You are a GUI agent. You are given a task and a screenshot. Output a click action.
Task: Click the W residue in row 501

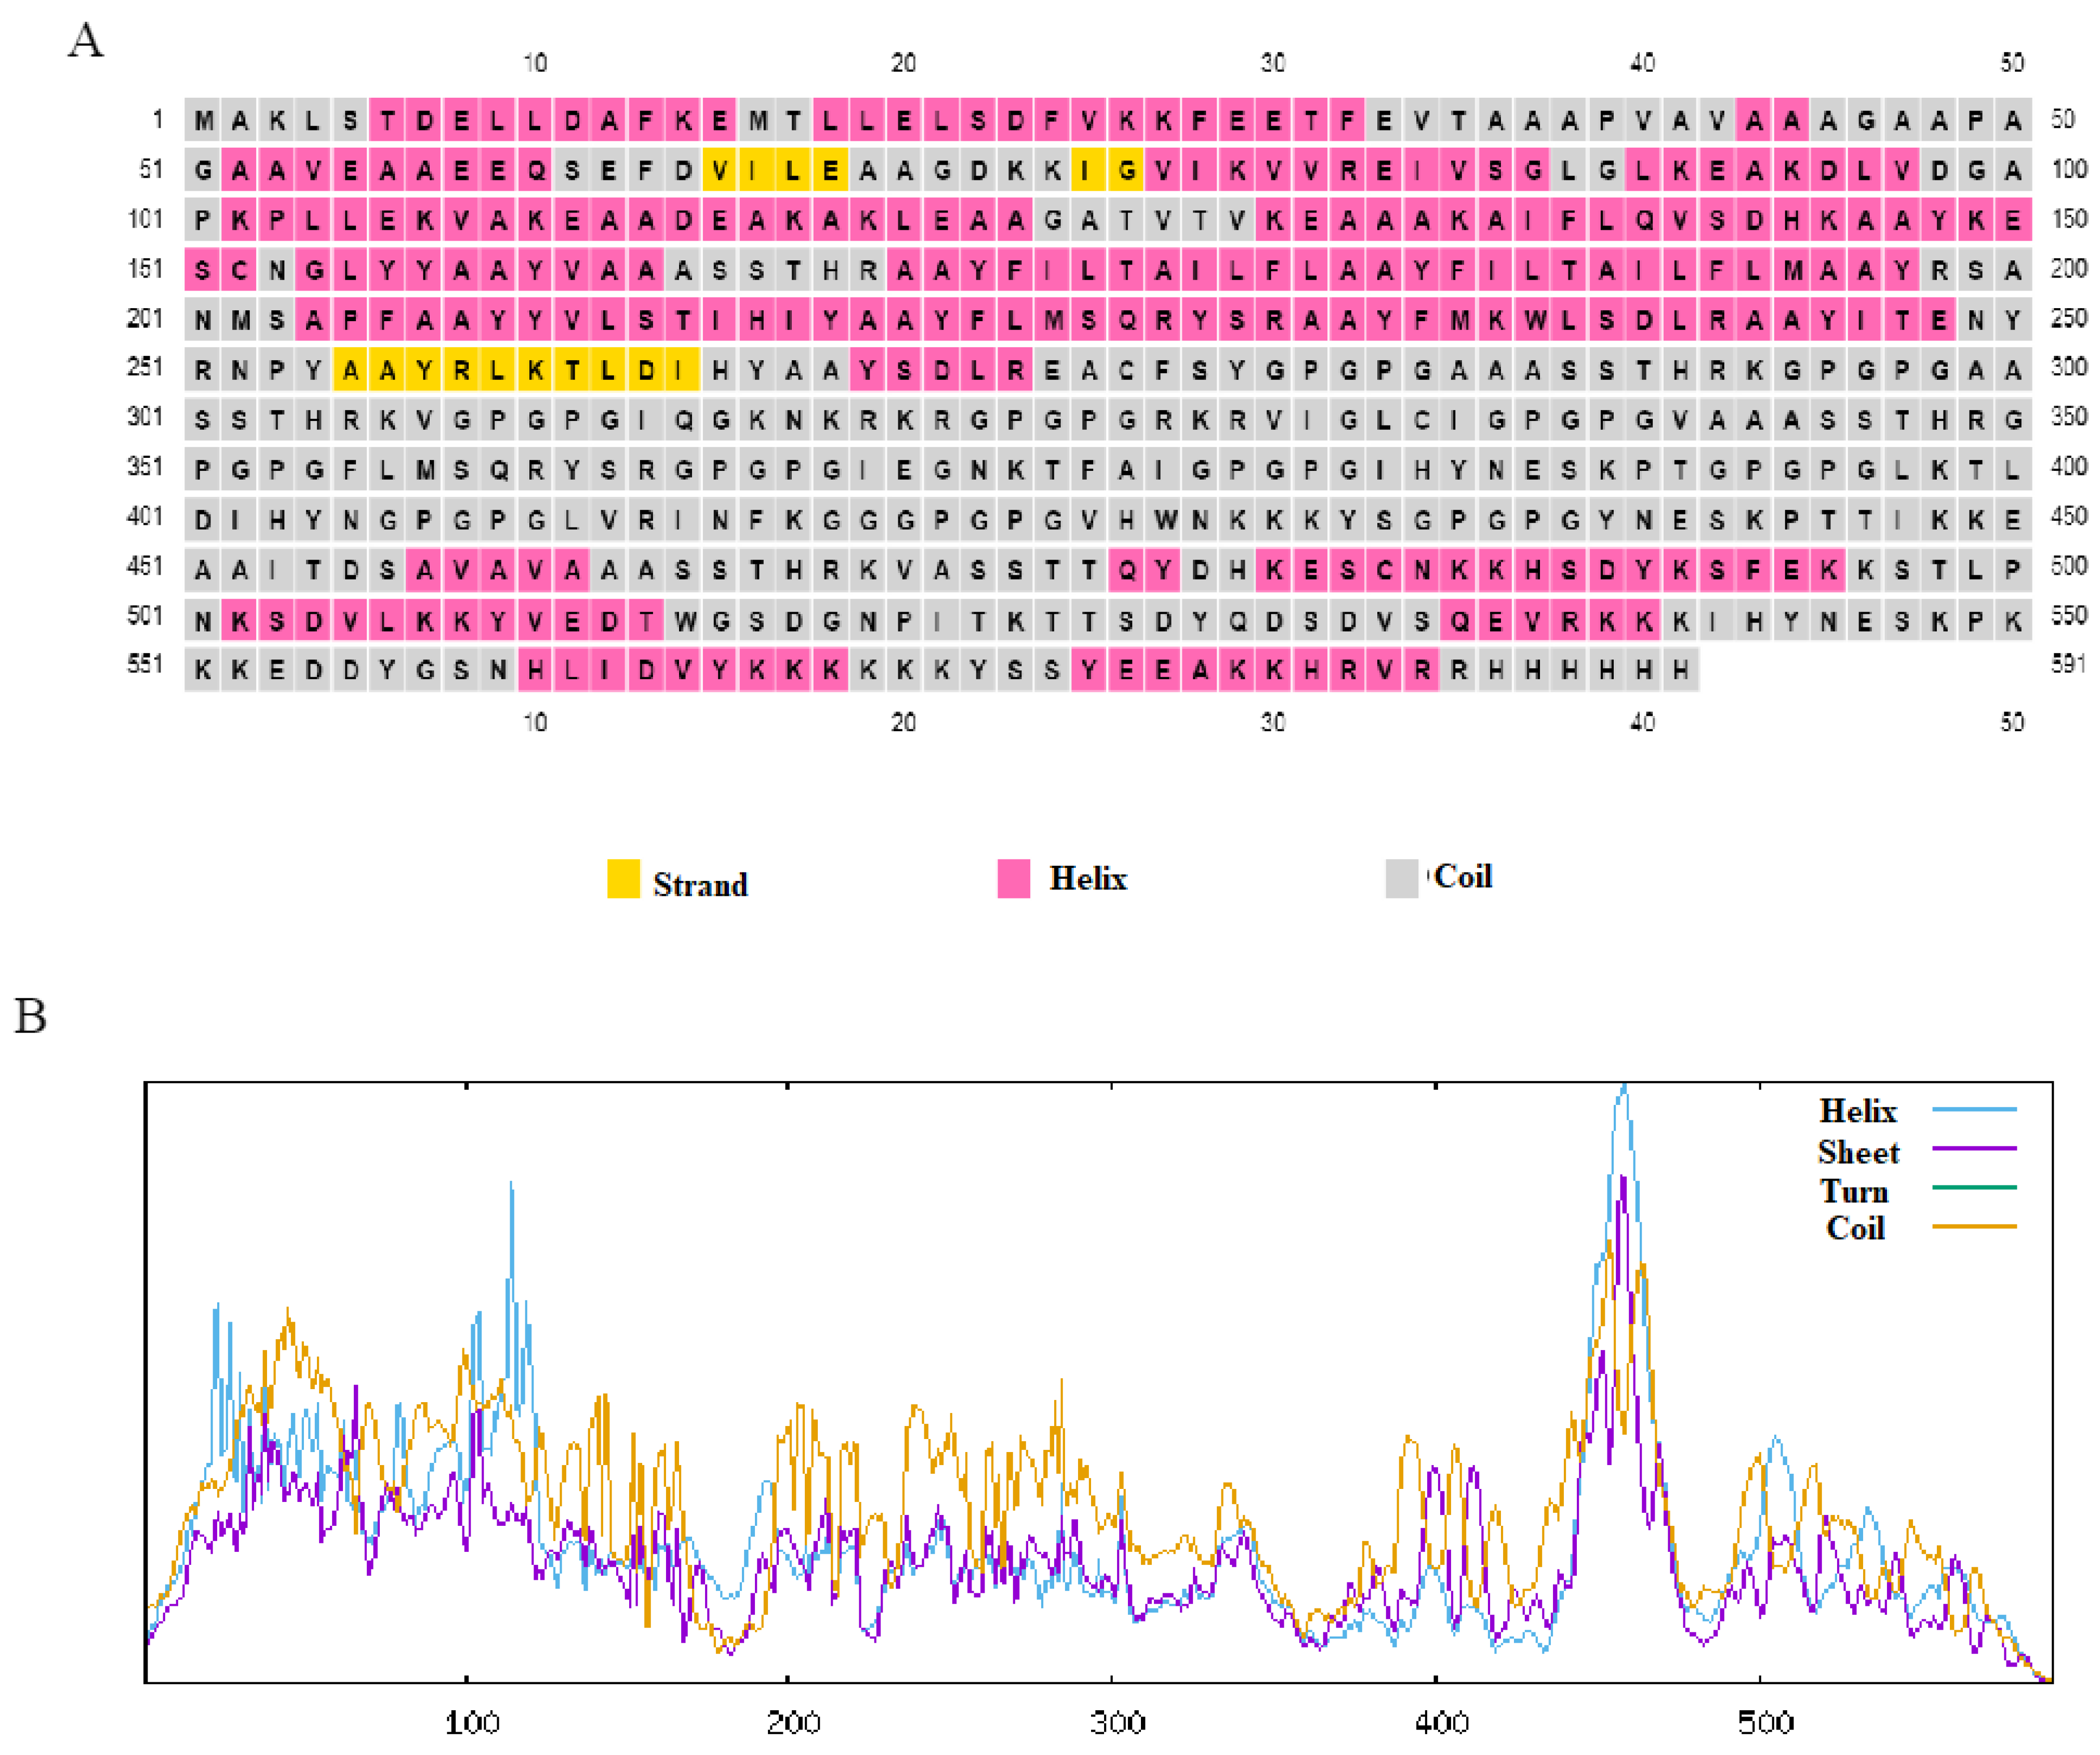click(x=685, y=622)
